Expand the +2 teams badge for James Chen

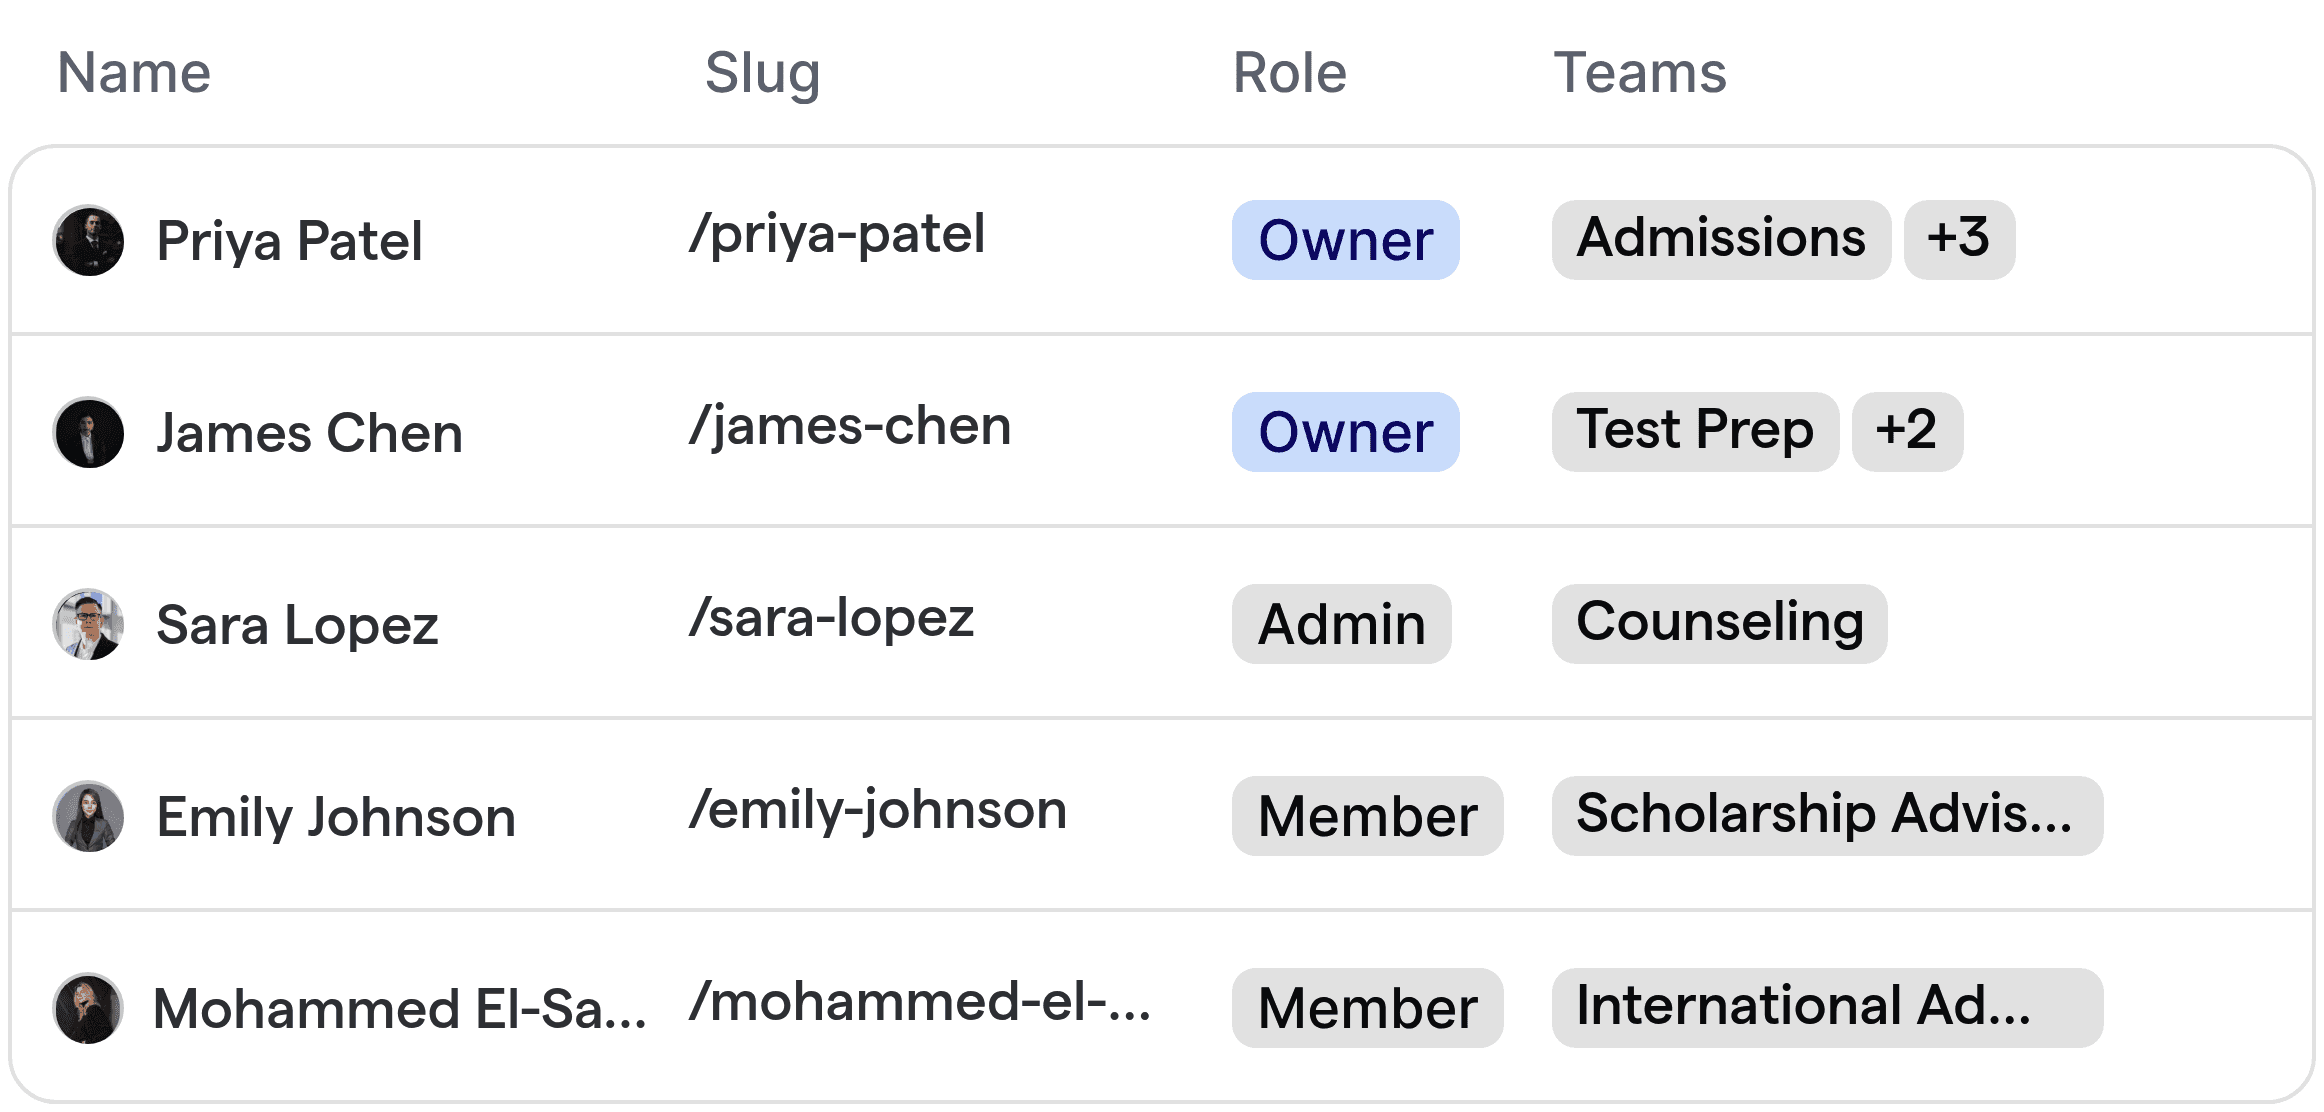click(x=1906, y=431)
